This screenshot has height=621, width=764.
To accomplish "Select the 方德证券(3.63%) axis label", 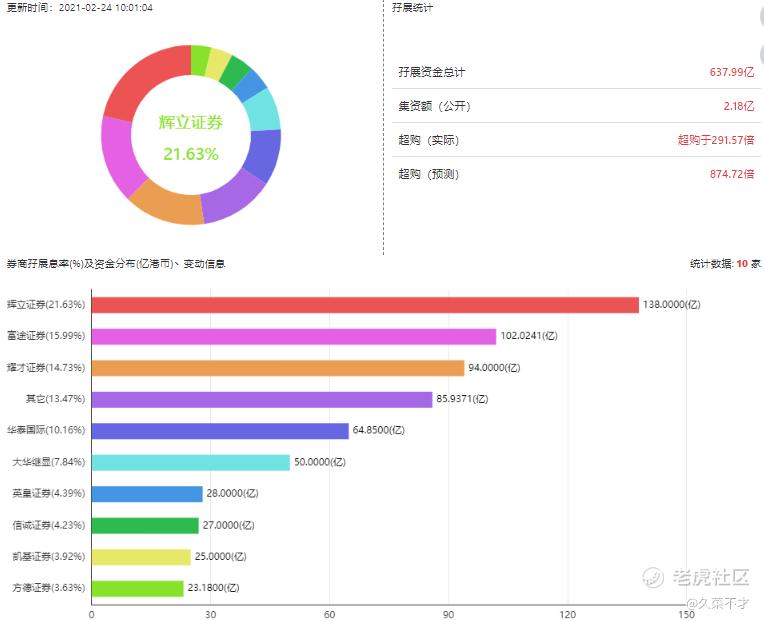I will [49, 588].
